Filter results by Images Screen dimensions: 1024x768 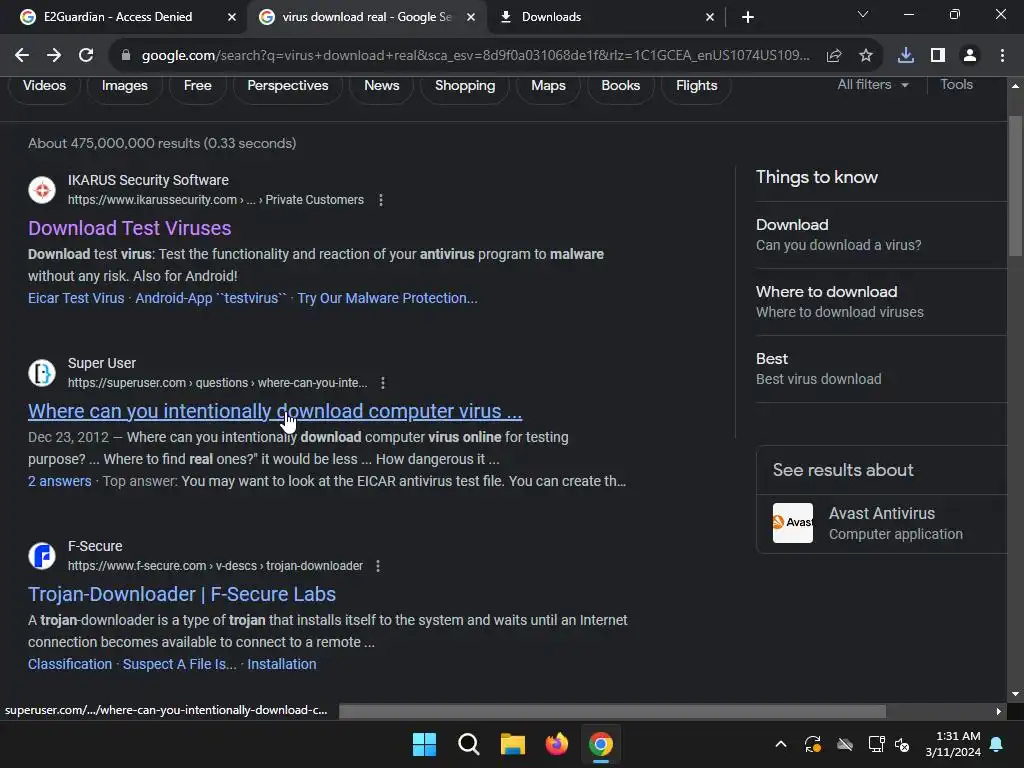point(125,86)
